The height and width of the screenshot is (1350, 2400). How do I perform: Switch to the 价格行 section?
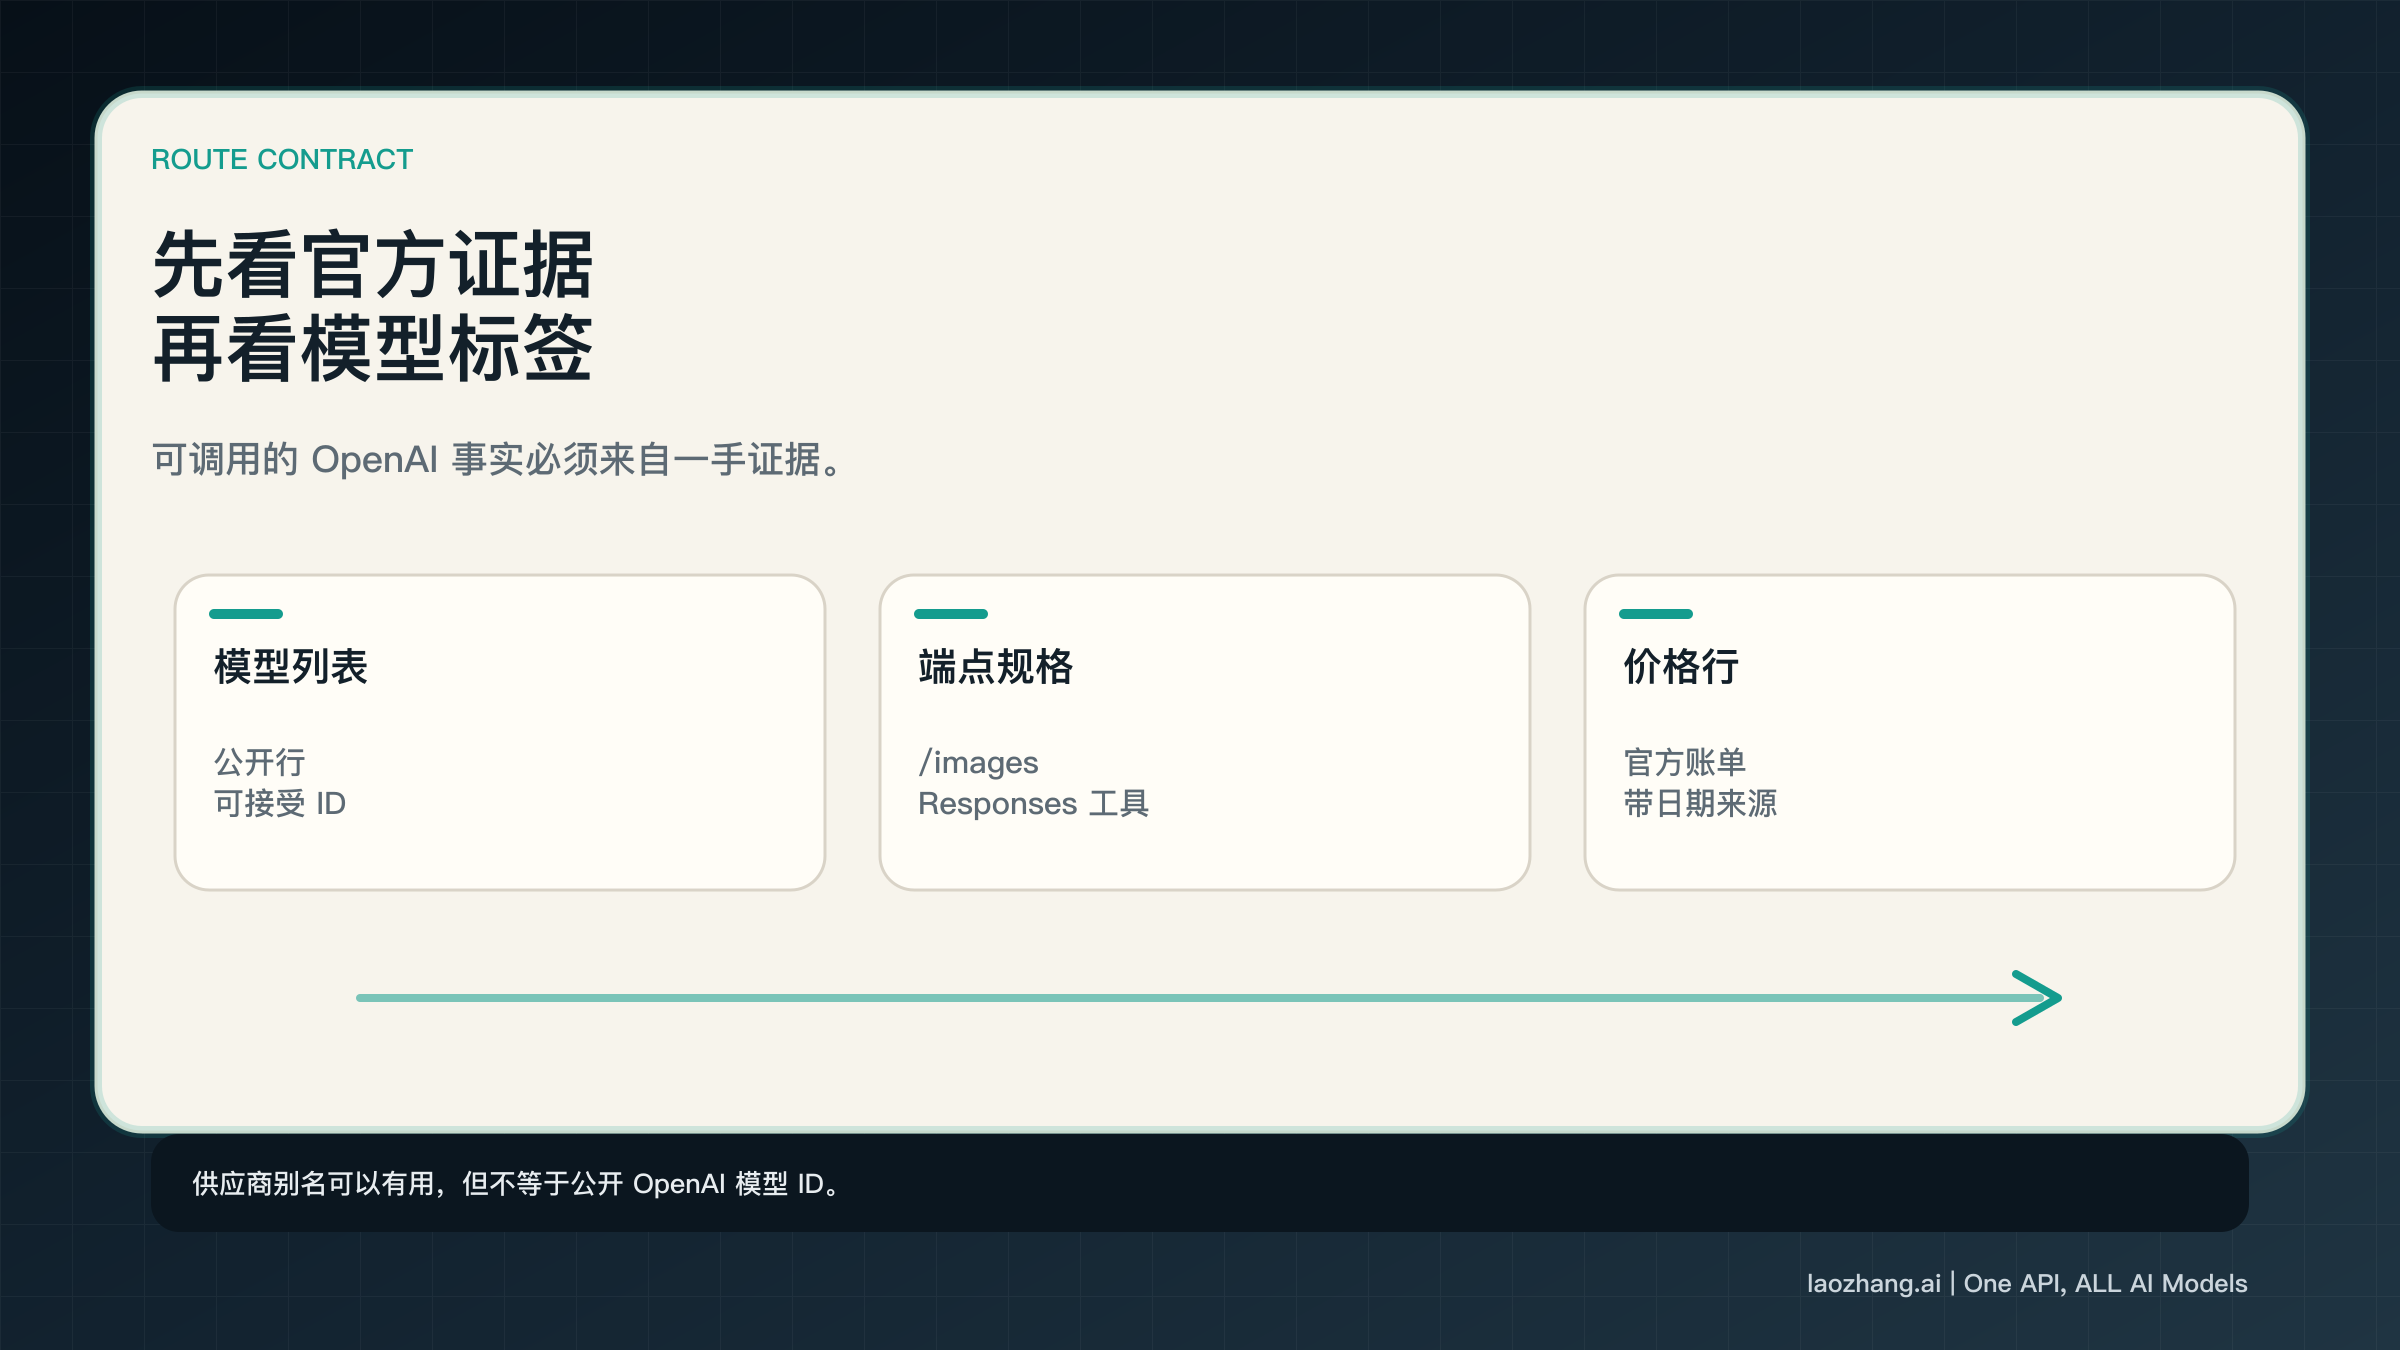[x=1679, y=668]
